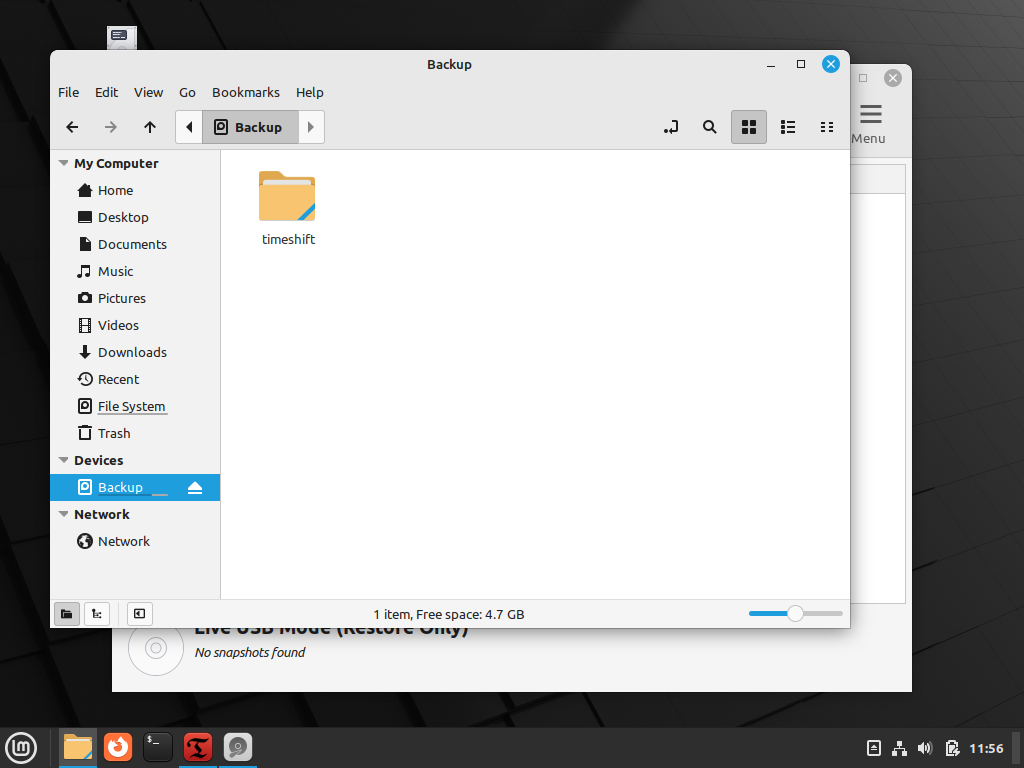The height and width of the screenshot is (768, 1024).
Task: Open Downloads in the sidebar
Action: (x=135, y=353)
